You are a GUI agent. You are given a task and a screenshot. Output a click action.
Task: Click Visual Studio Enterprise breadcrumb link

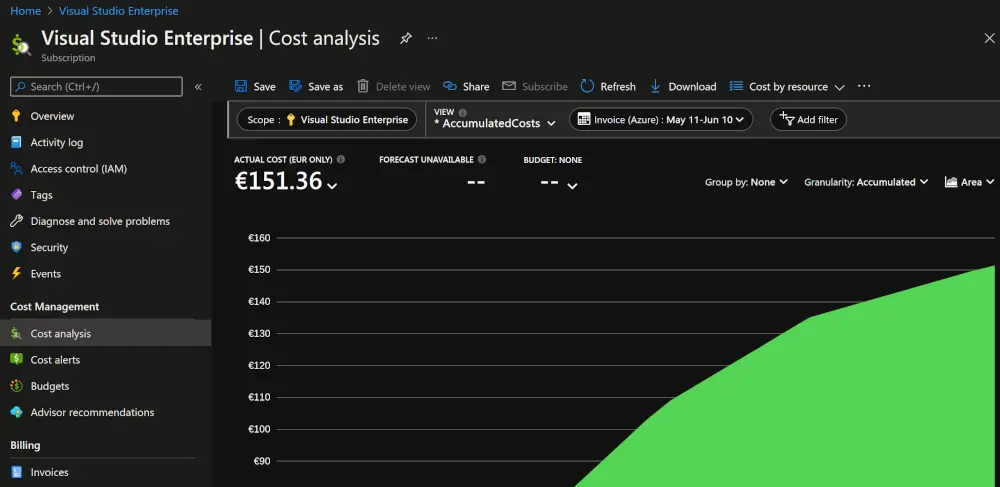point(119,11)
